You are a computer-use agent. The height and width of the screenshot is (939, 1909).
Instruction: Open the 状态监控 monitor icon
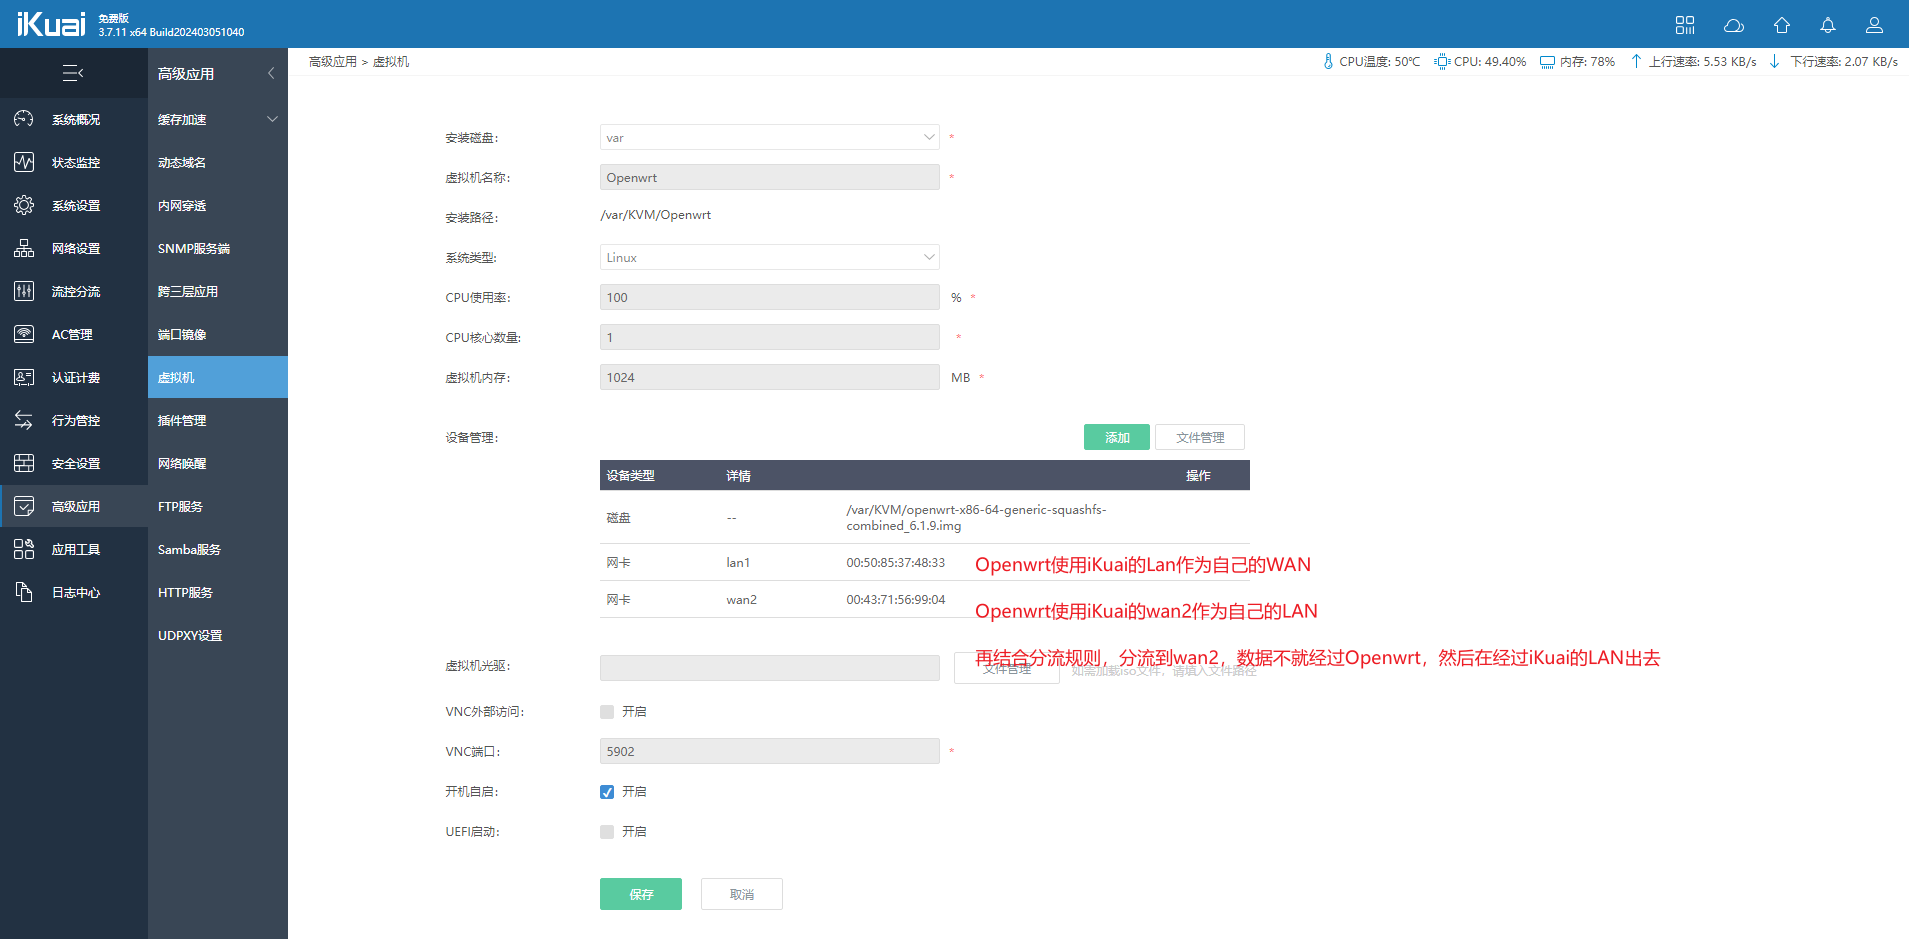[x=24, y=162]
